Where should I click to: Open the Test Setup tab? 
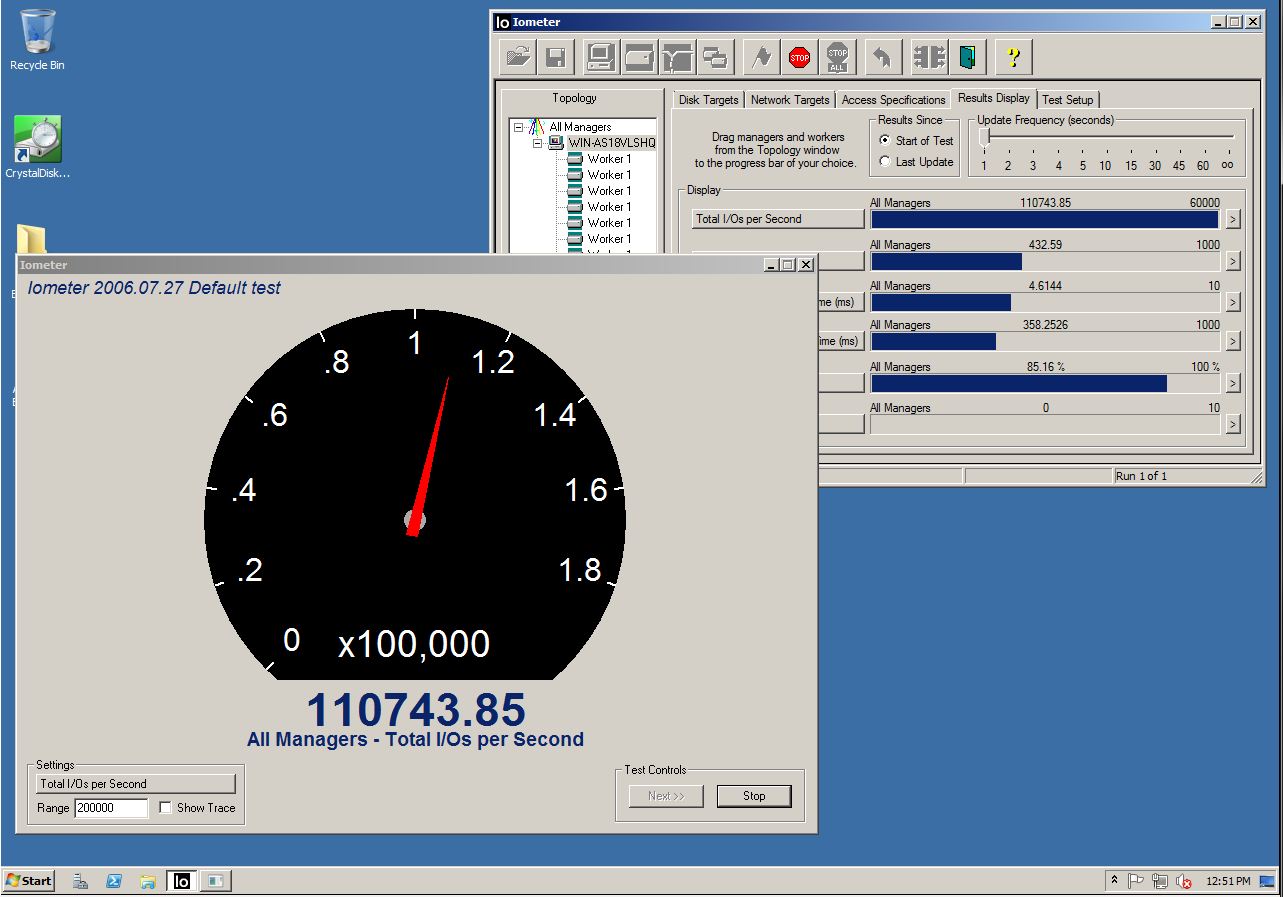1068,100
